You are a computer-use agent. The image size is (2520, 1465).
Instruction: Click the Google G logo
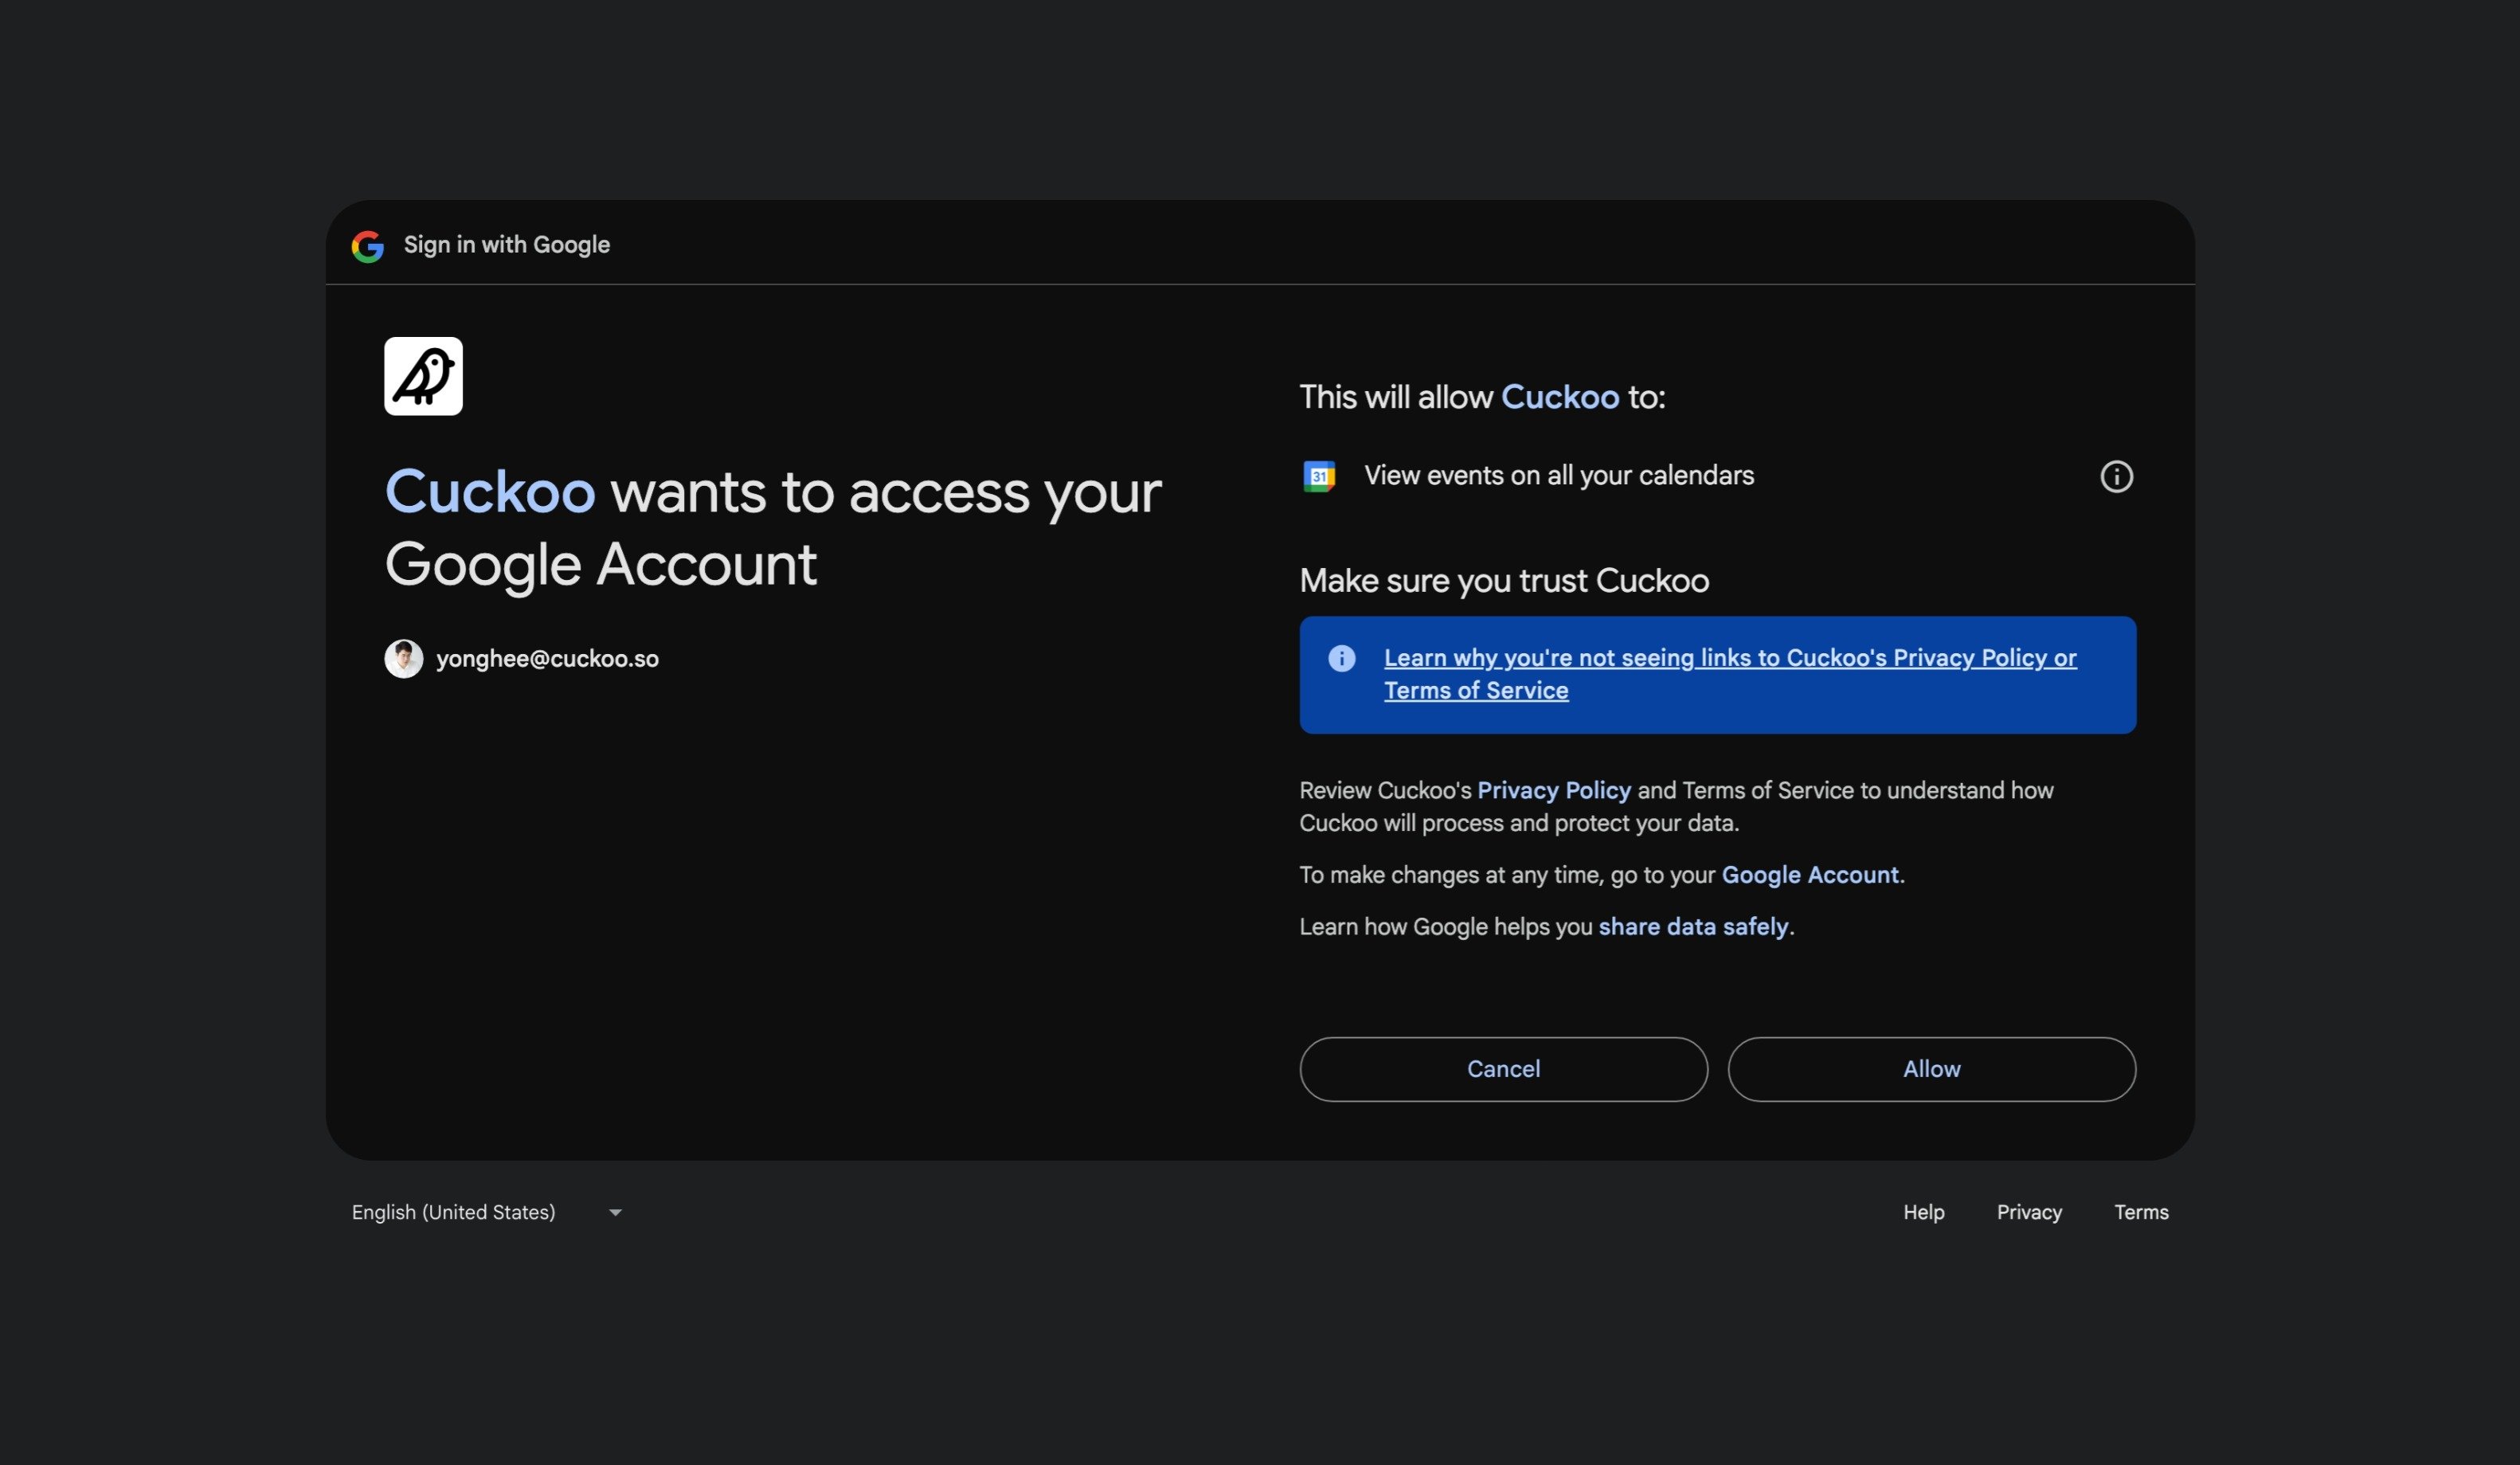click(x=367, y=246)
